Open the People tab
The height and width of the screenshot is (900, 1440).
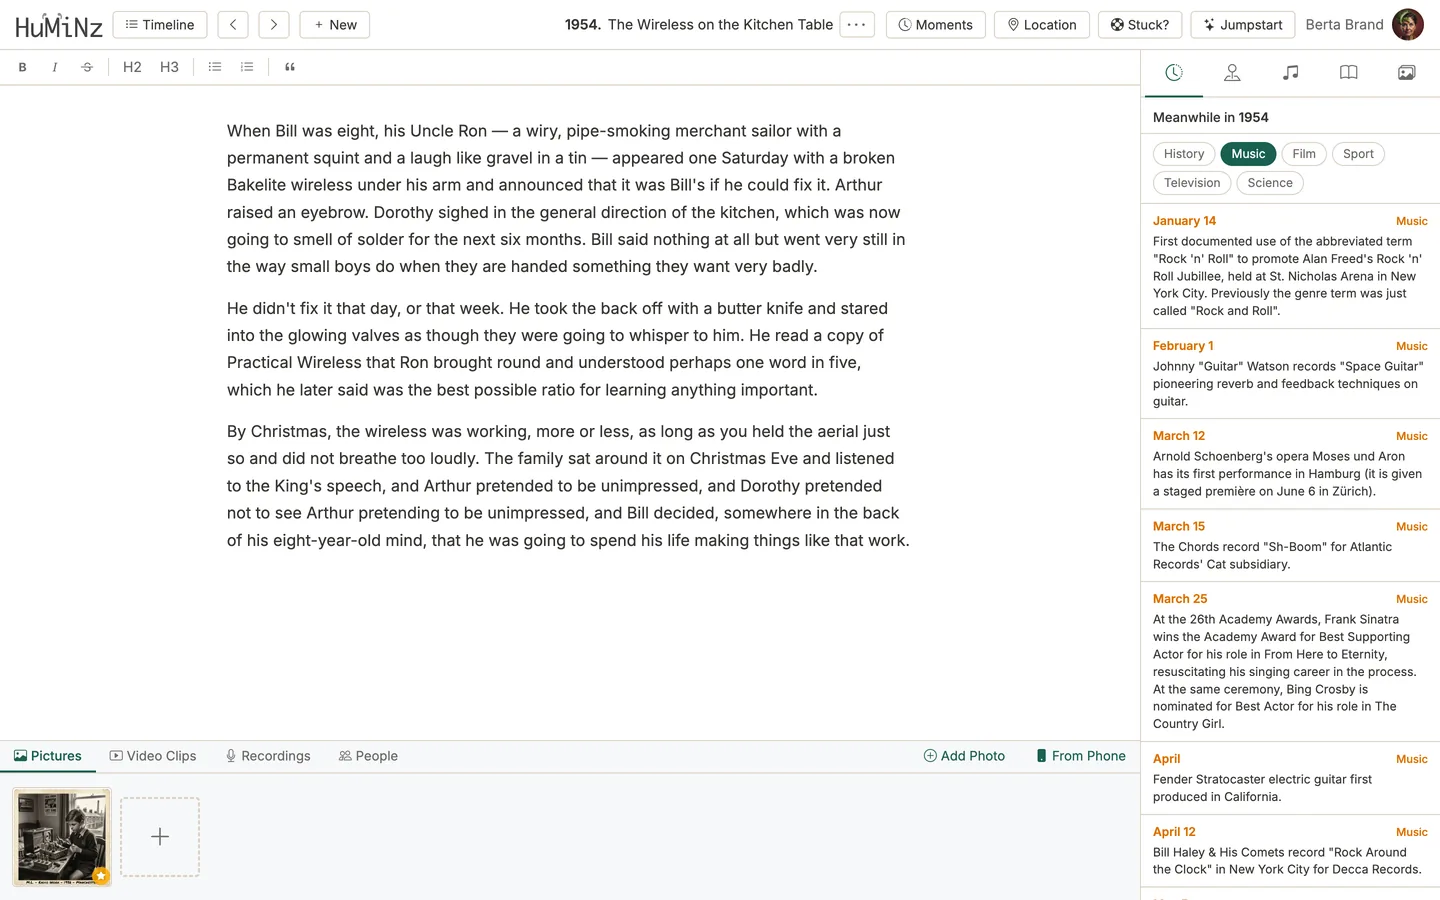(368, 756)
